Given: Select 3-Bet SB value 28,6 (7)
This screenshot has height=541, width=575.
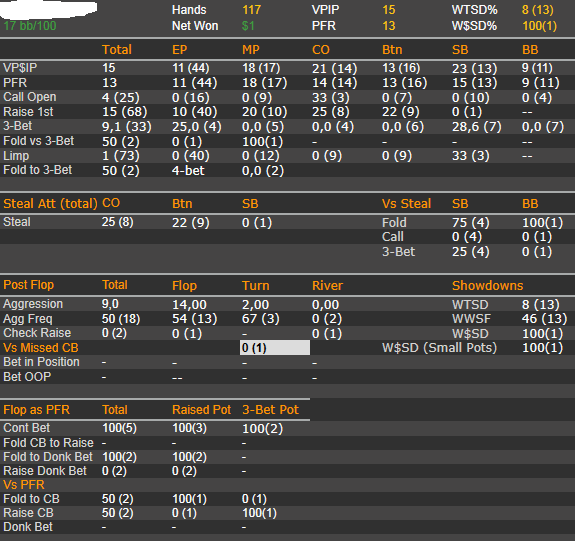Looking at the screenshot, I should coord(476,127).
